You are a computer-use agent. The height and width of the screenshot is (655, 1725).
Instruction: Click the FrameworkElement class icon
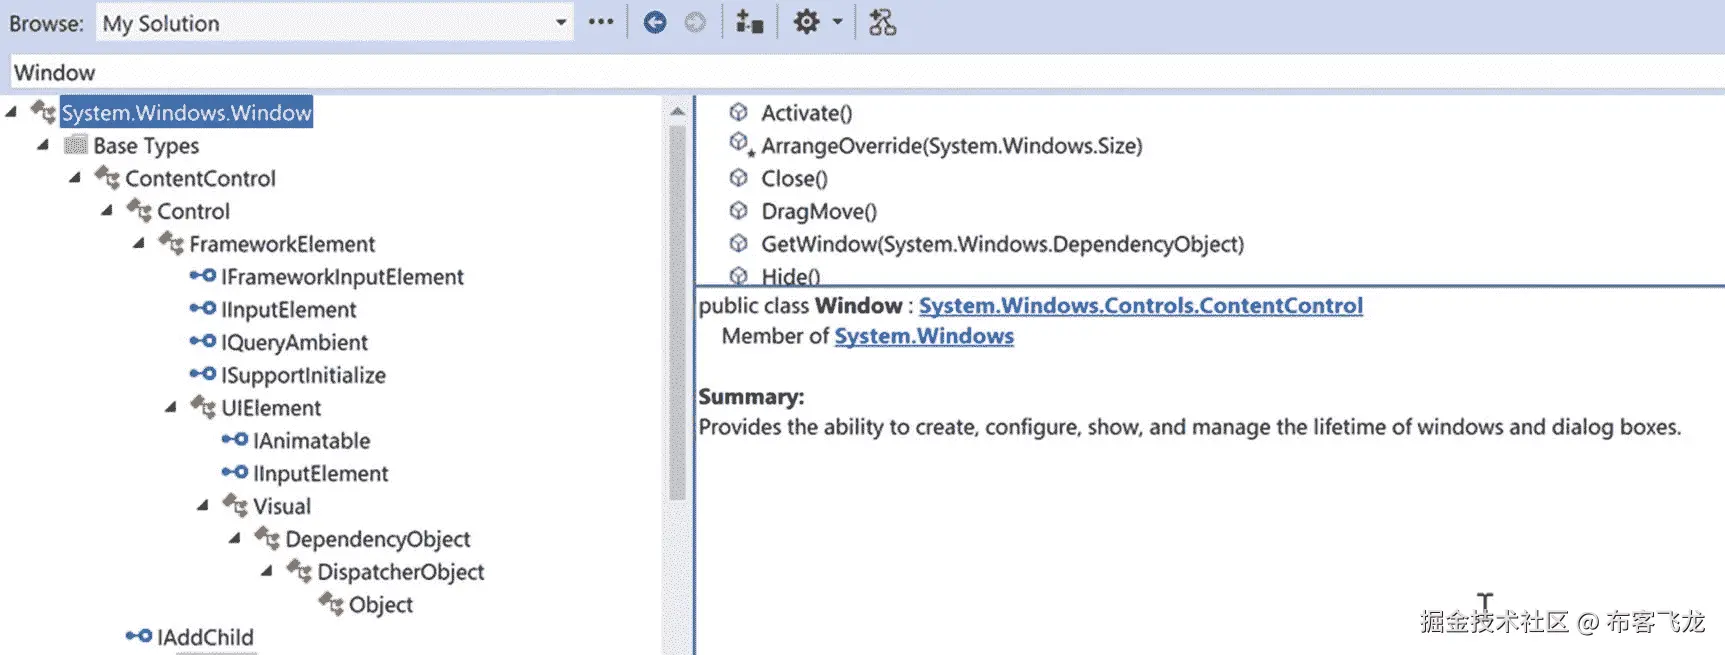172,243
